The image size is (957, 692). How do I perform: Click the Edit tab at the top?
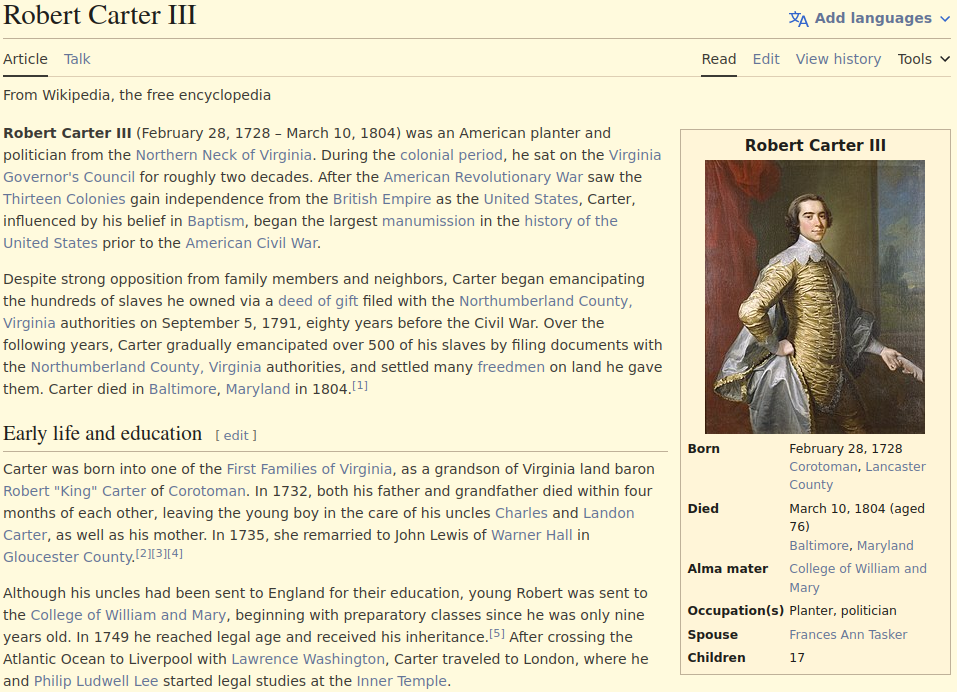click(x=766, y=59)
